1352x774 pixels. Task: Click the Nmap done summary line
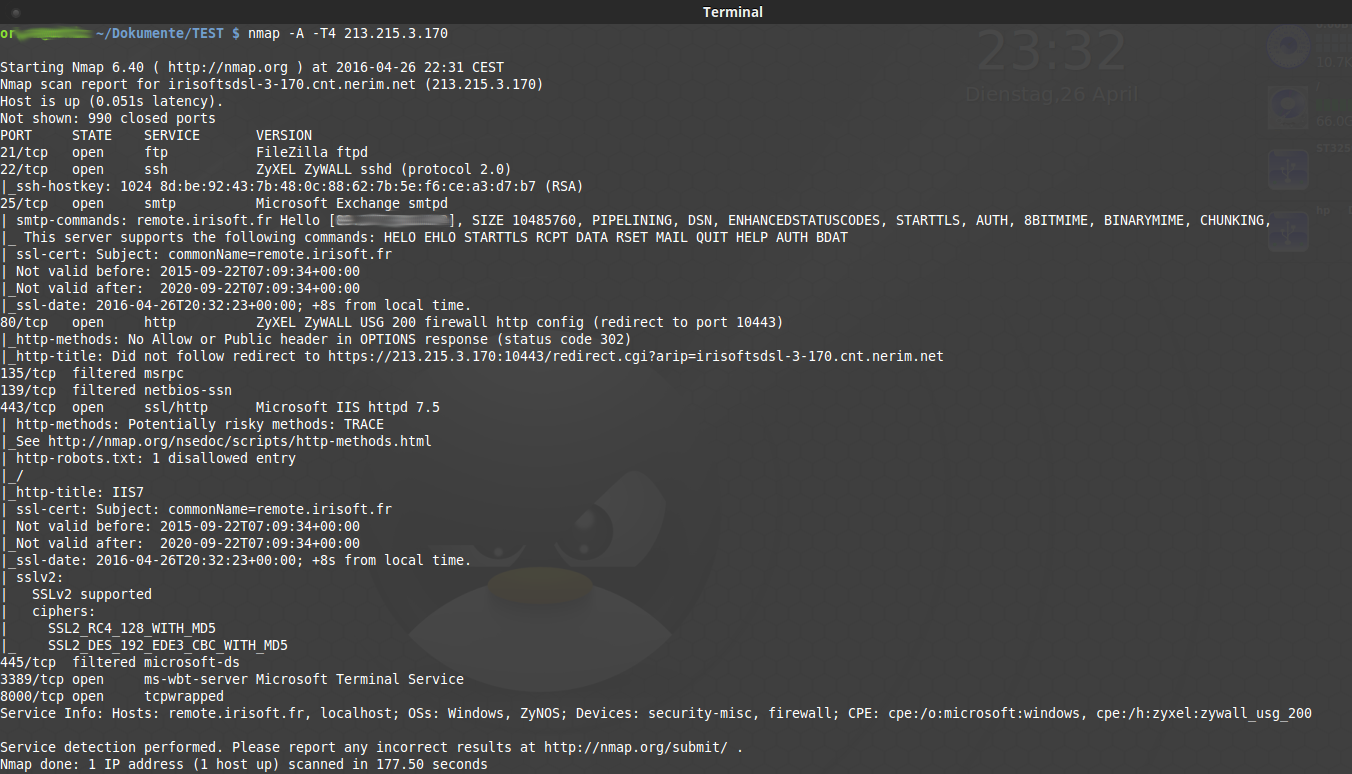tap(244, 764)
